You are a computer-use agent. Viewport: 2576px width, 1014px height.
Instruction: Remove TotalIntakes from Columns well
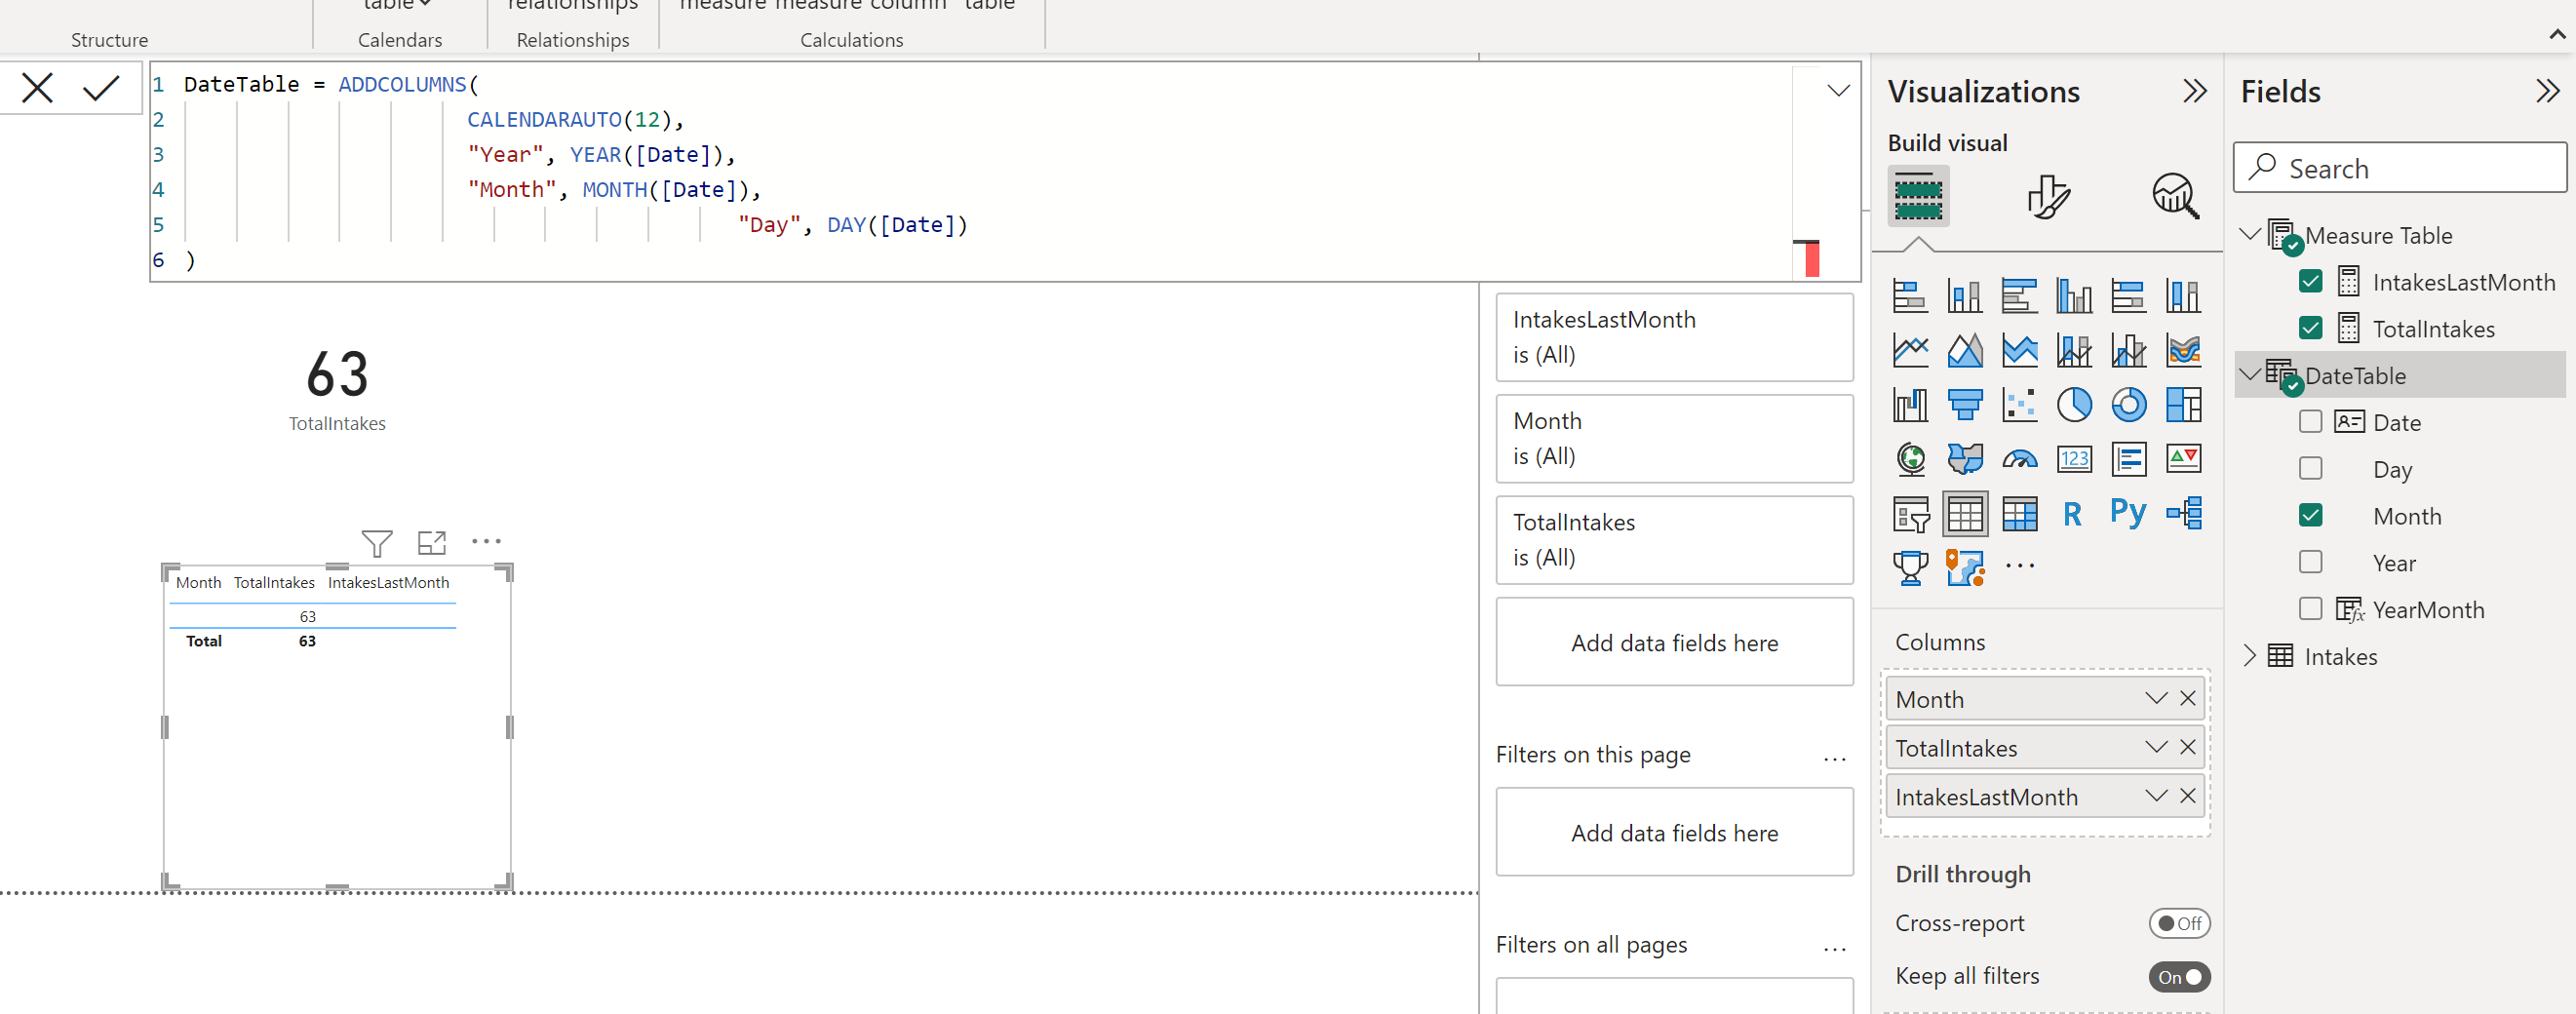tap(2188, 747)
